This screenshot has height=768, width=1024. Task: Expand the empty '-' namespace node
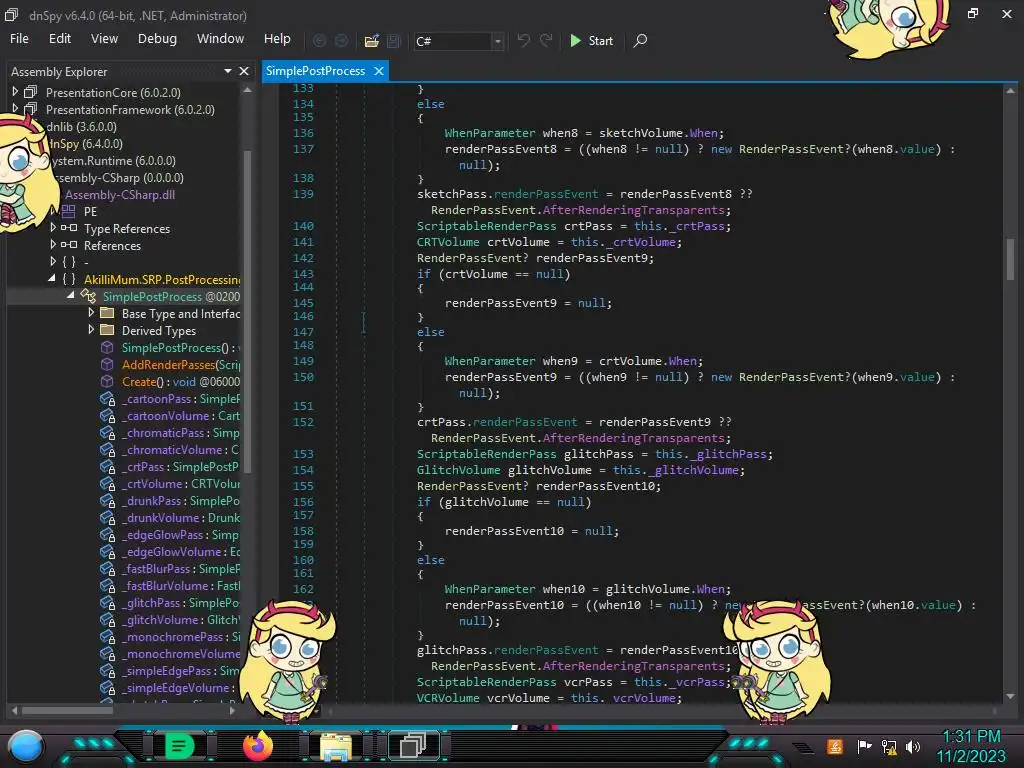(x=53, y=262)
